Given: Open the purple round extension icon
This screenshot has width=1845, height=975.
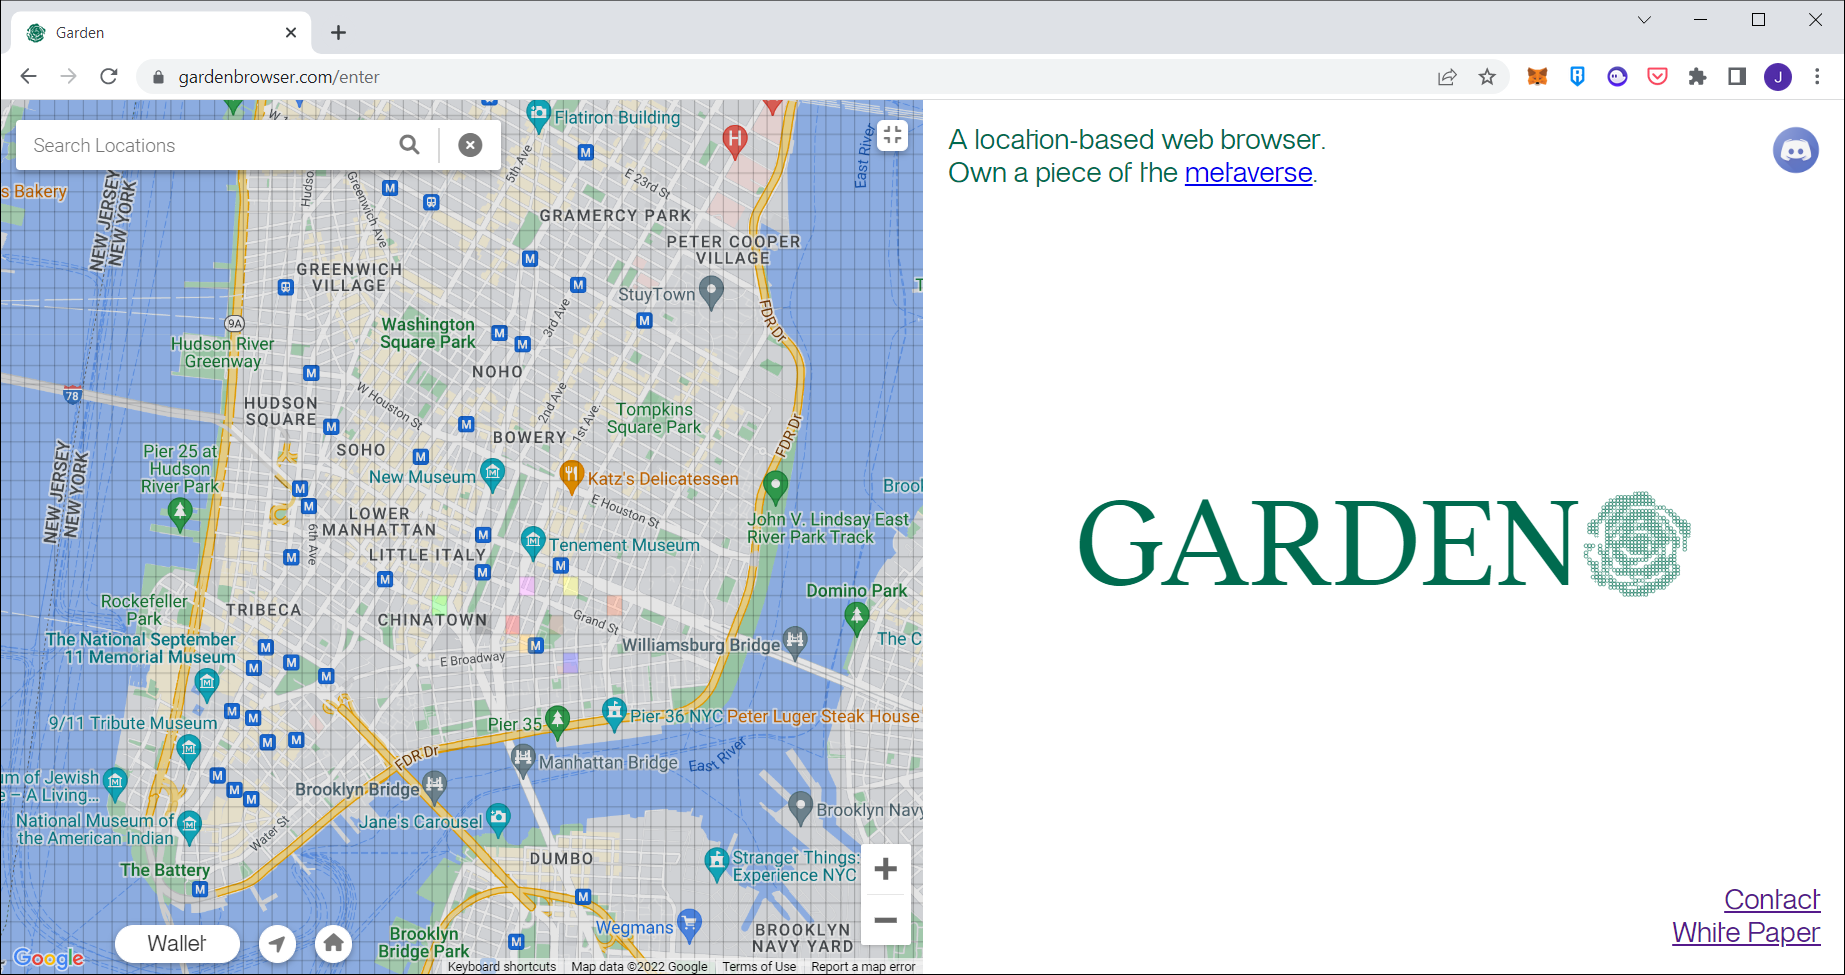Looking at the screenshot, I should 1617,77.
